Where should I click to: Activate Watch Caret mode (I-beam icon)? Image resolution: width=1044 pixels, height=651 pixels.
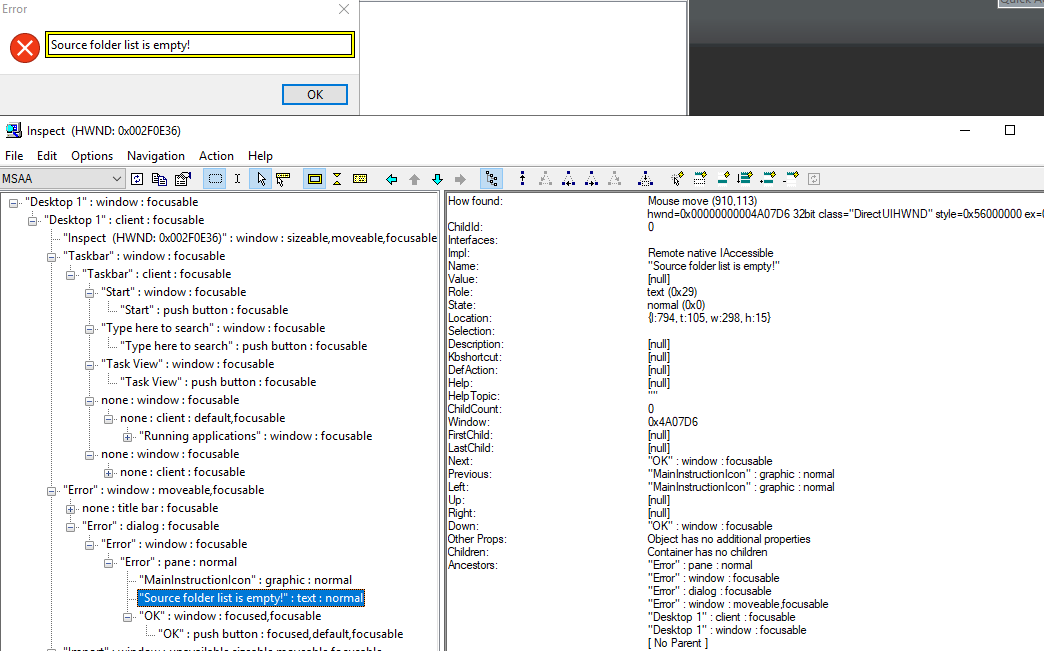[x=238, y=178]
